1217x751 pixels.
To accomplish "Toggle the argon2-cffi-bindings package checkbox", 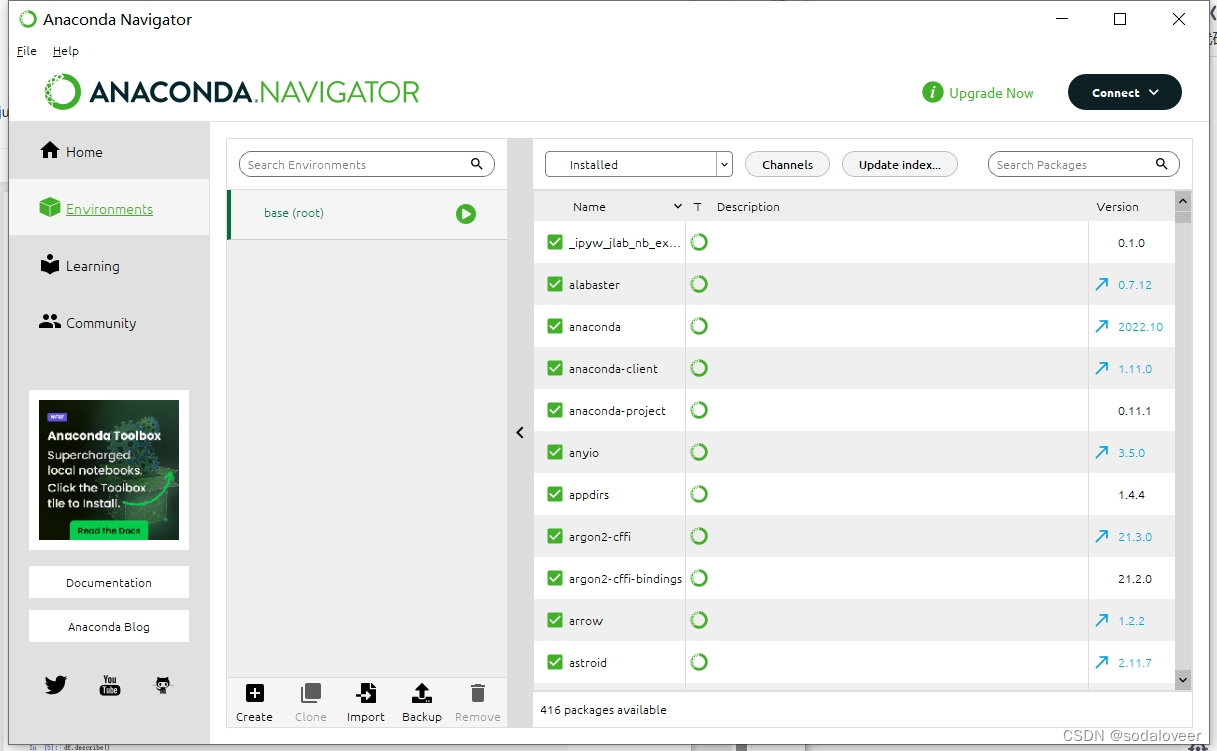I will point(555,578).
